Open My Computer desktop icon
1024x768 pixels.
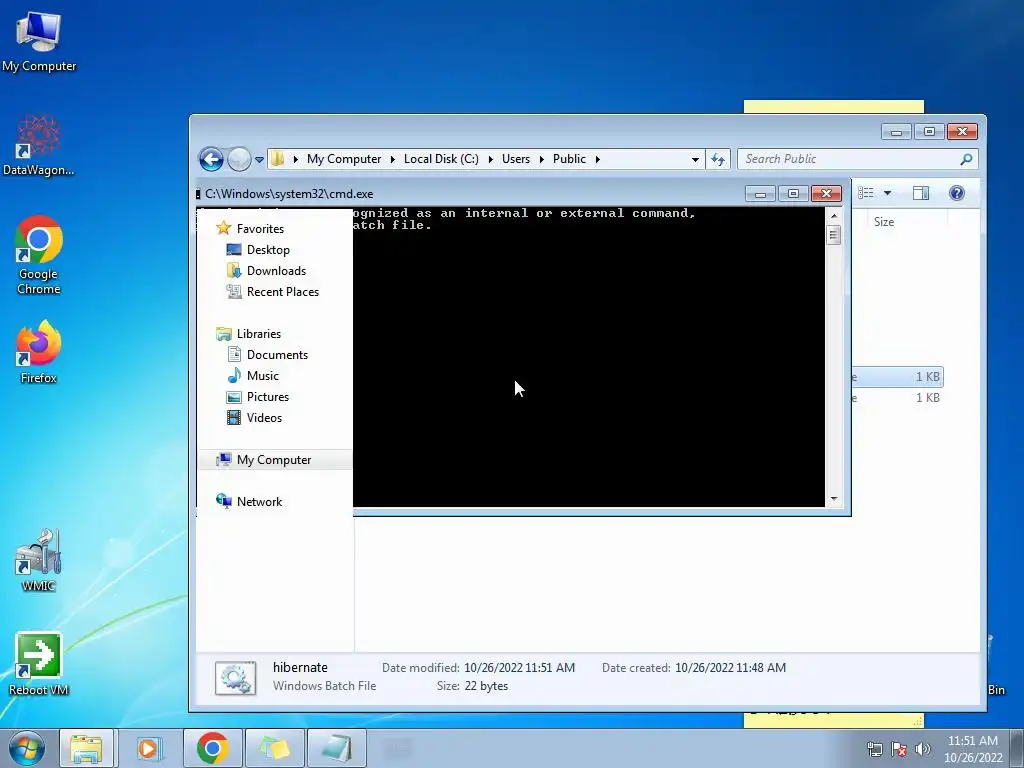[x=39, y=42]
